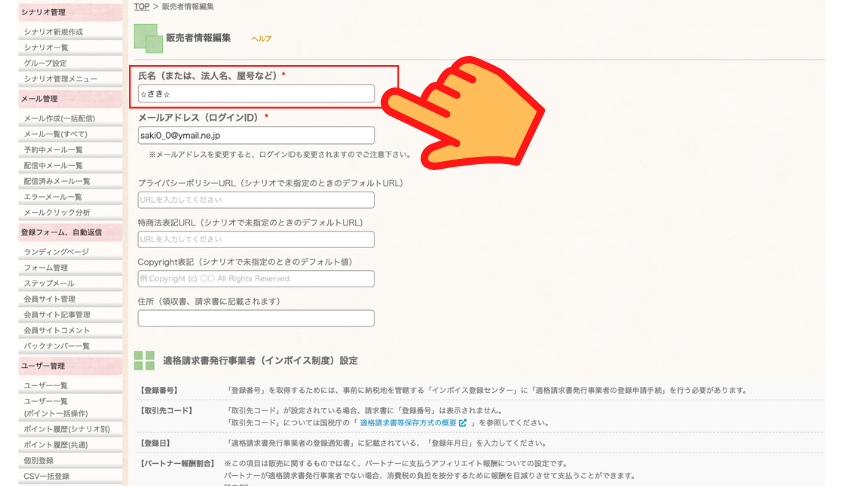Click the 住所 address input field
Screen dimensions: 856x486
256,318
